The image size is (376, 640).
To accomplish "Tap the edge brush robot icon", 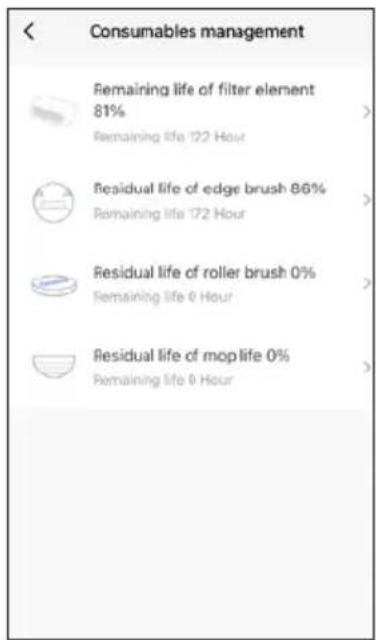I will pyautogui.click(x=53, y=202).
